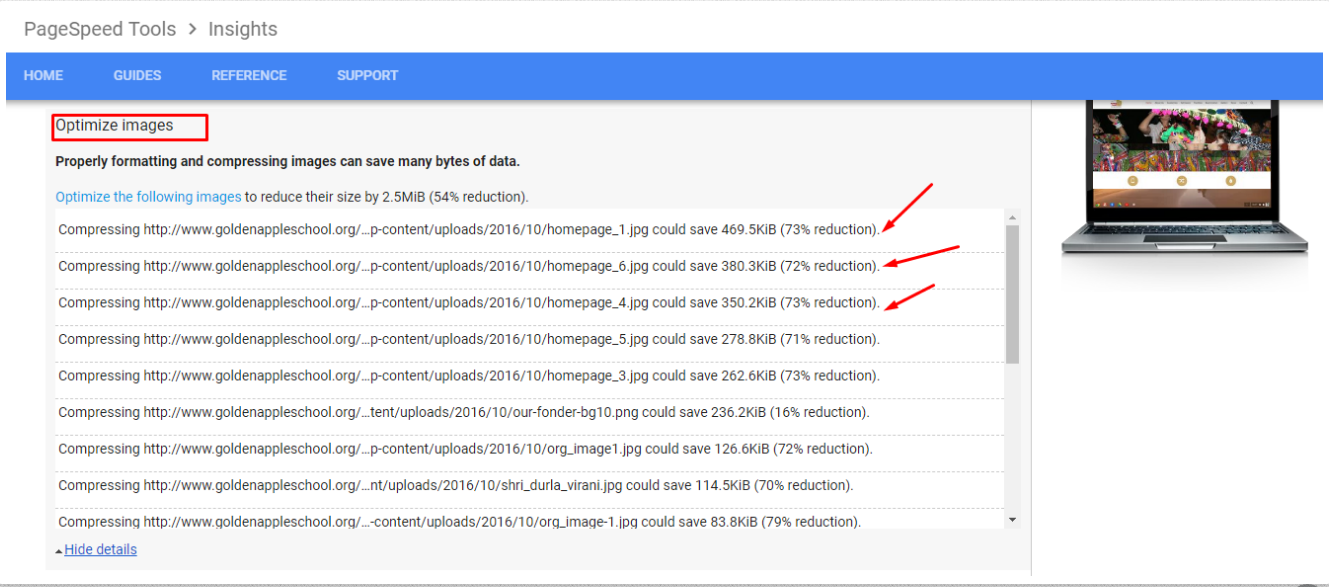Click the image list scrollbar down arrow

click(1012, 519)
